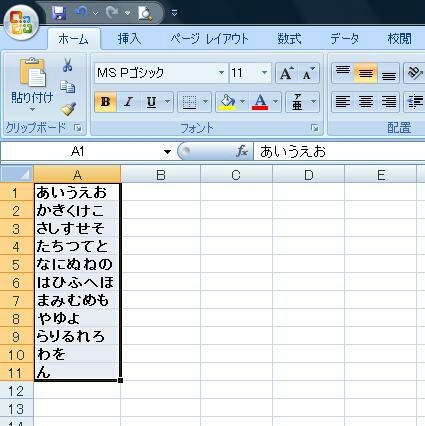425x426 pixels.
Task: Save the workbook with the floppy icon
Action: [59, 13]
